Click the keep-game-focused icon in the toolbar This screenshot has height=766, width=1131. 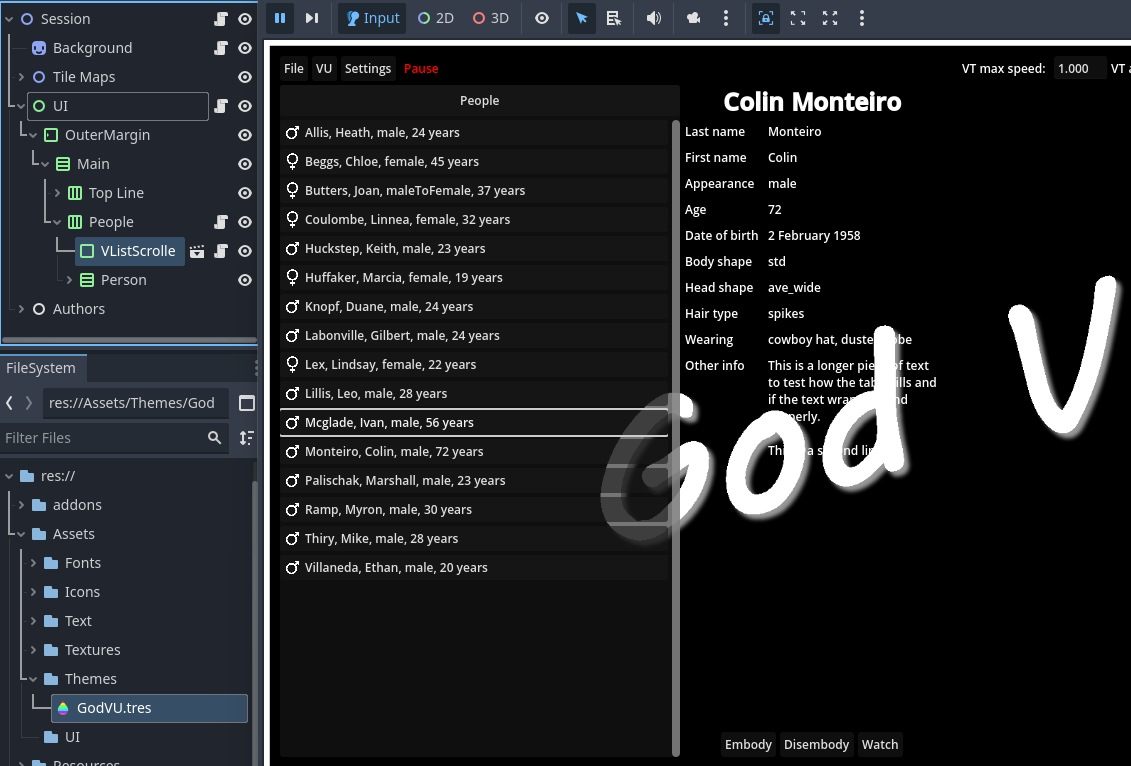click(x=765, y=18)
